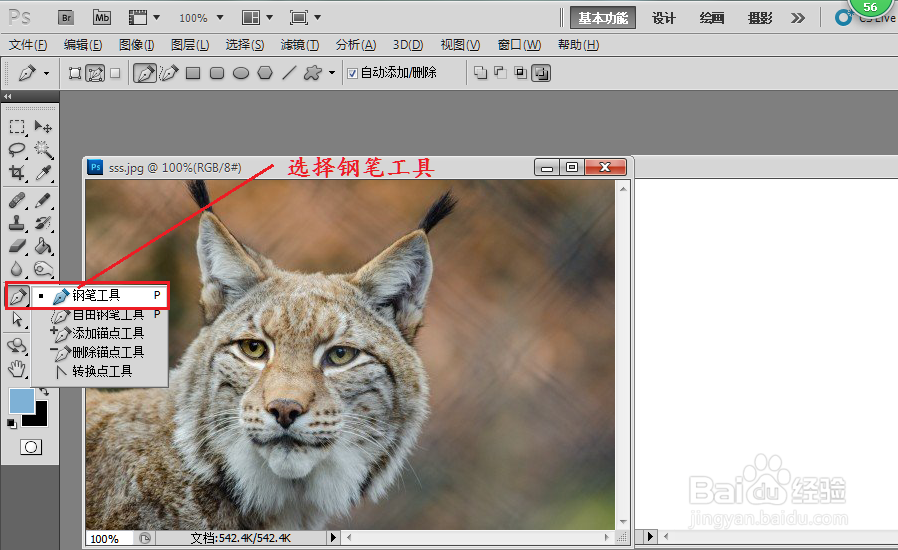The width and height of the screenshot is (898, 550).
Task: Open shape geometry options dropdown arrow
Action: tap(332, 73)
